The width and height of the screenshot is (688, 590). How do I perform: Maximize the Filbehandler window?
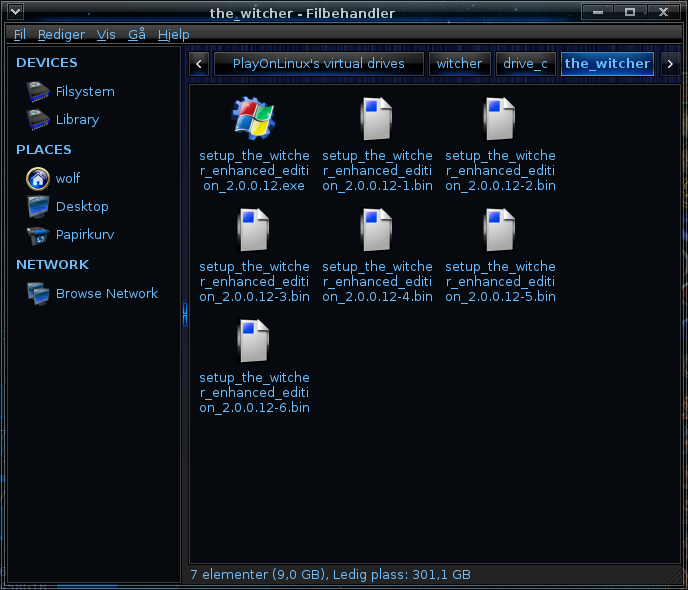(x=630, y=12)
